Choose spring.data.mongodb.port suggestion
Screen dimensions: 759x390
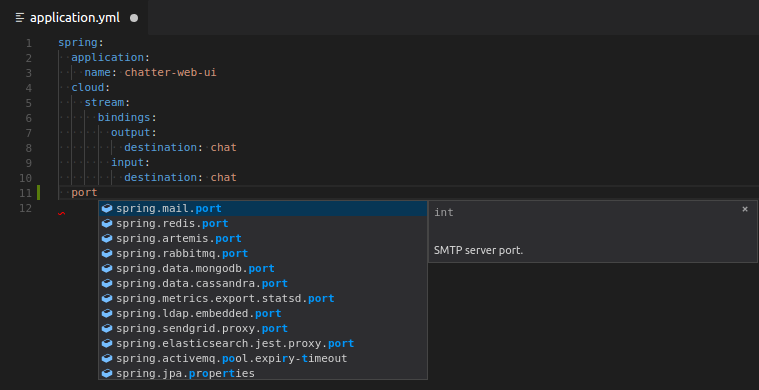point(263,269)
